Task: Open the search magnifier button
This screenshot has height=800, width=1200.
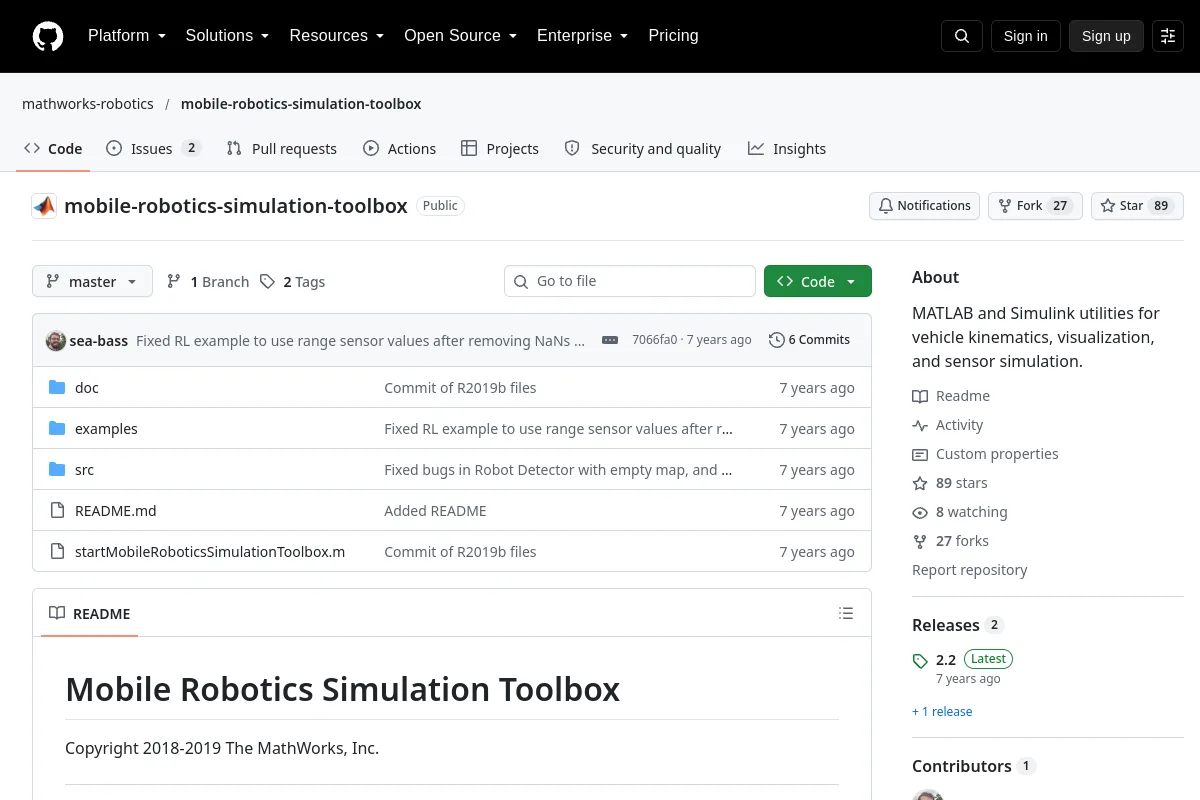Action: [x=962, y=36]
